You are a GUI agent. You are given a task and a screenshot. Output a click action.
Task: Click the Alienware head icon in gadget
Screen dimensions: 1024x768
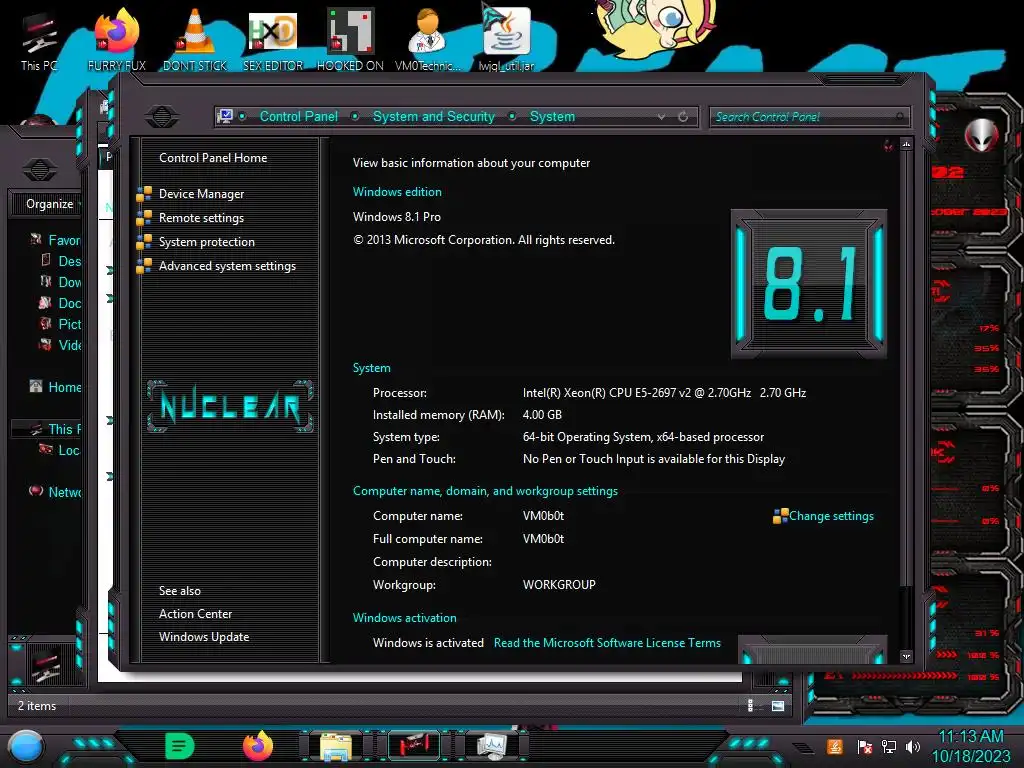(x=982, y=136)
